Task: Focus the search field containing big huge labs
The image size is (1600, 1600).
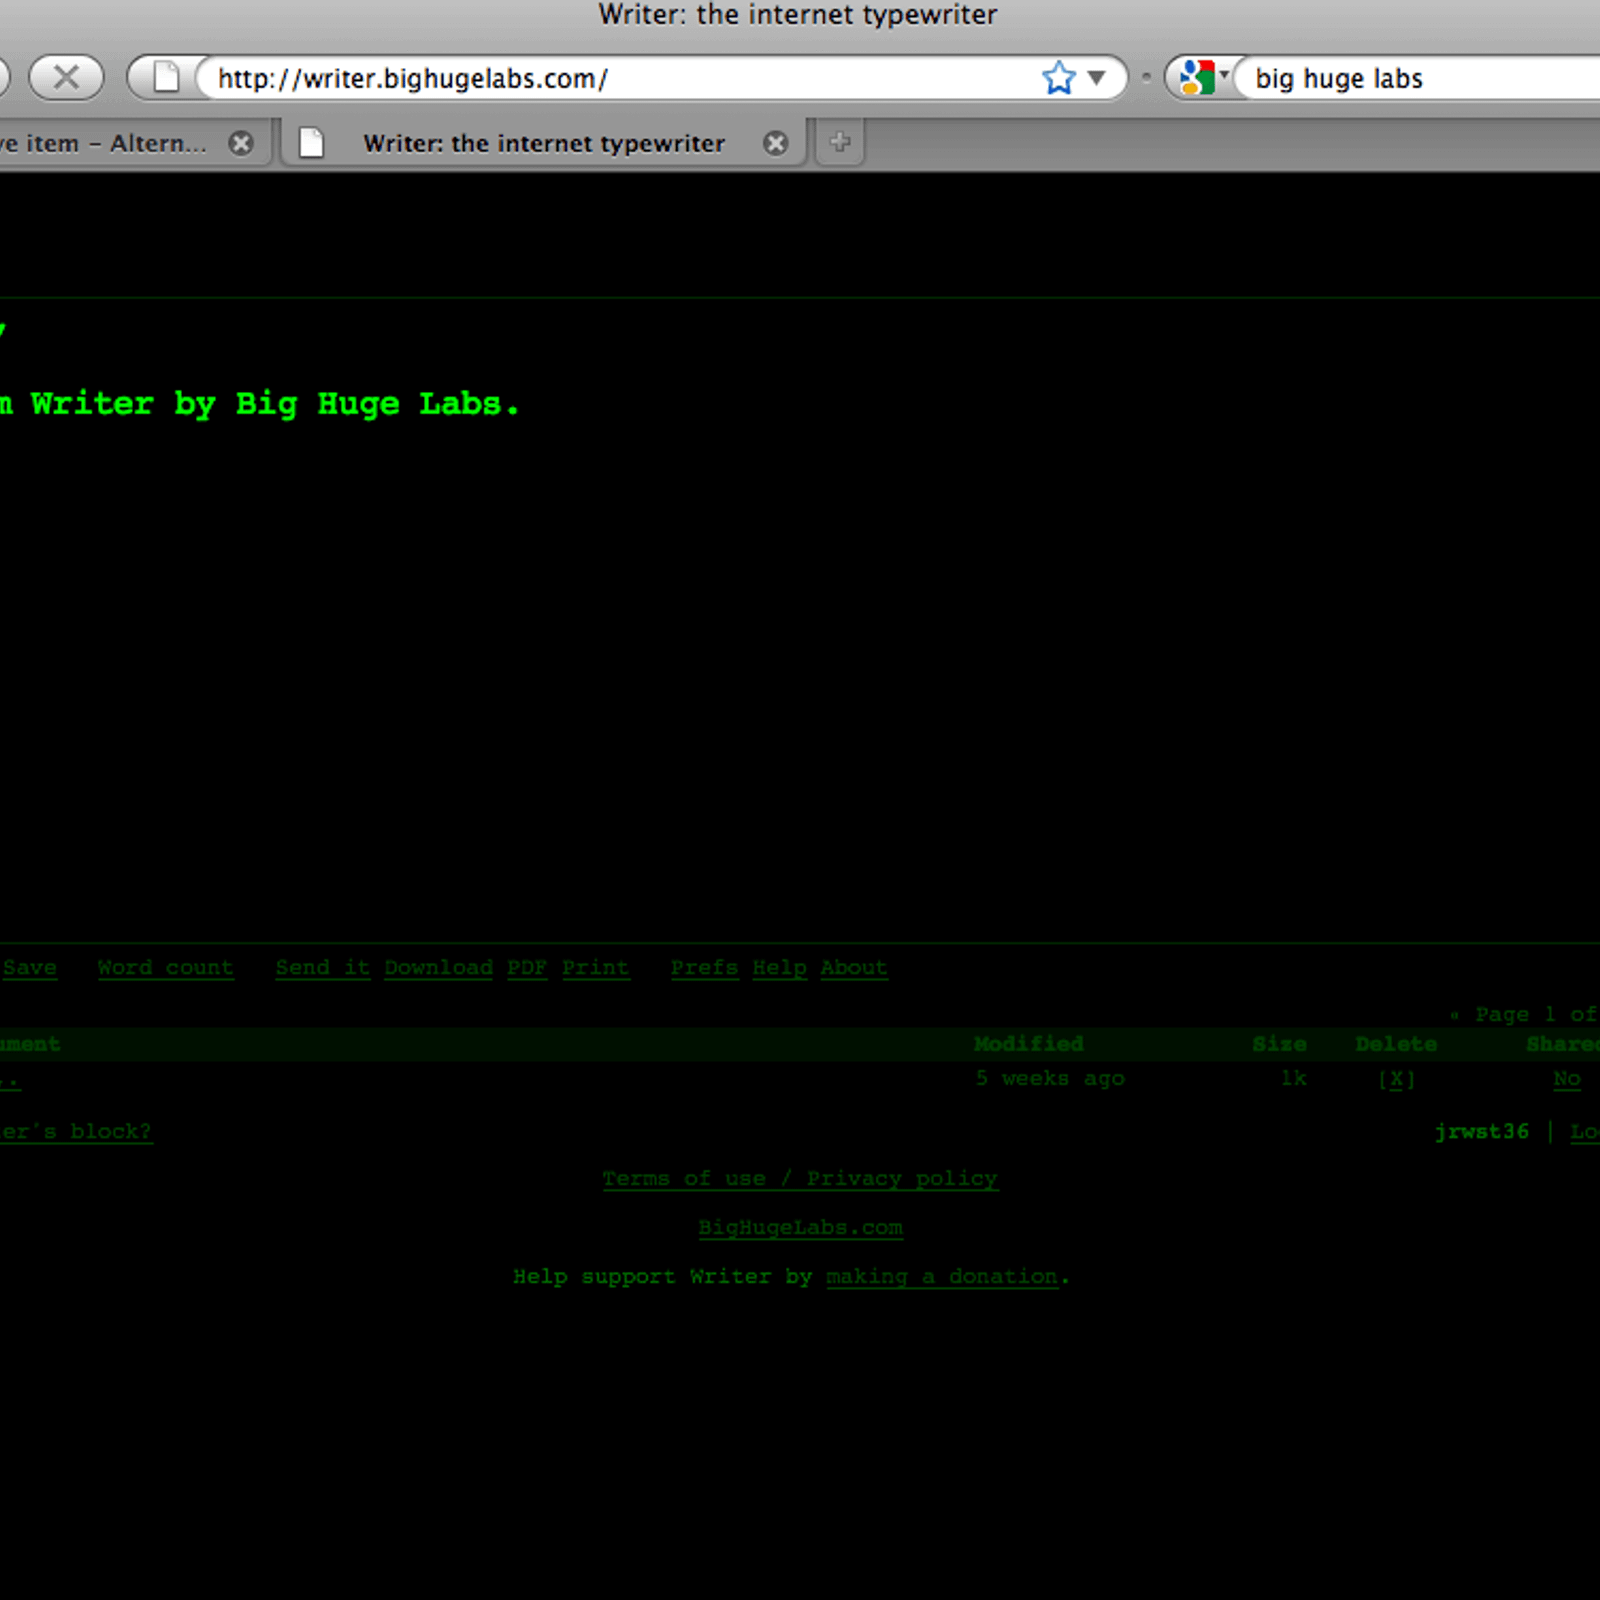Action: 1420,78
